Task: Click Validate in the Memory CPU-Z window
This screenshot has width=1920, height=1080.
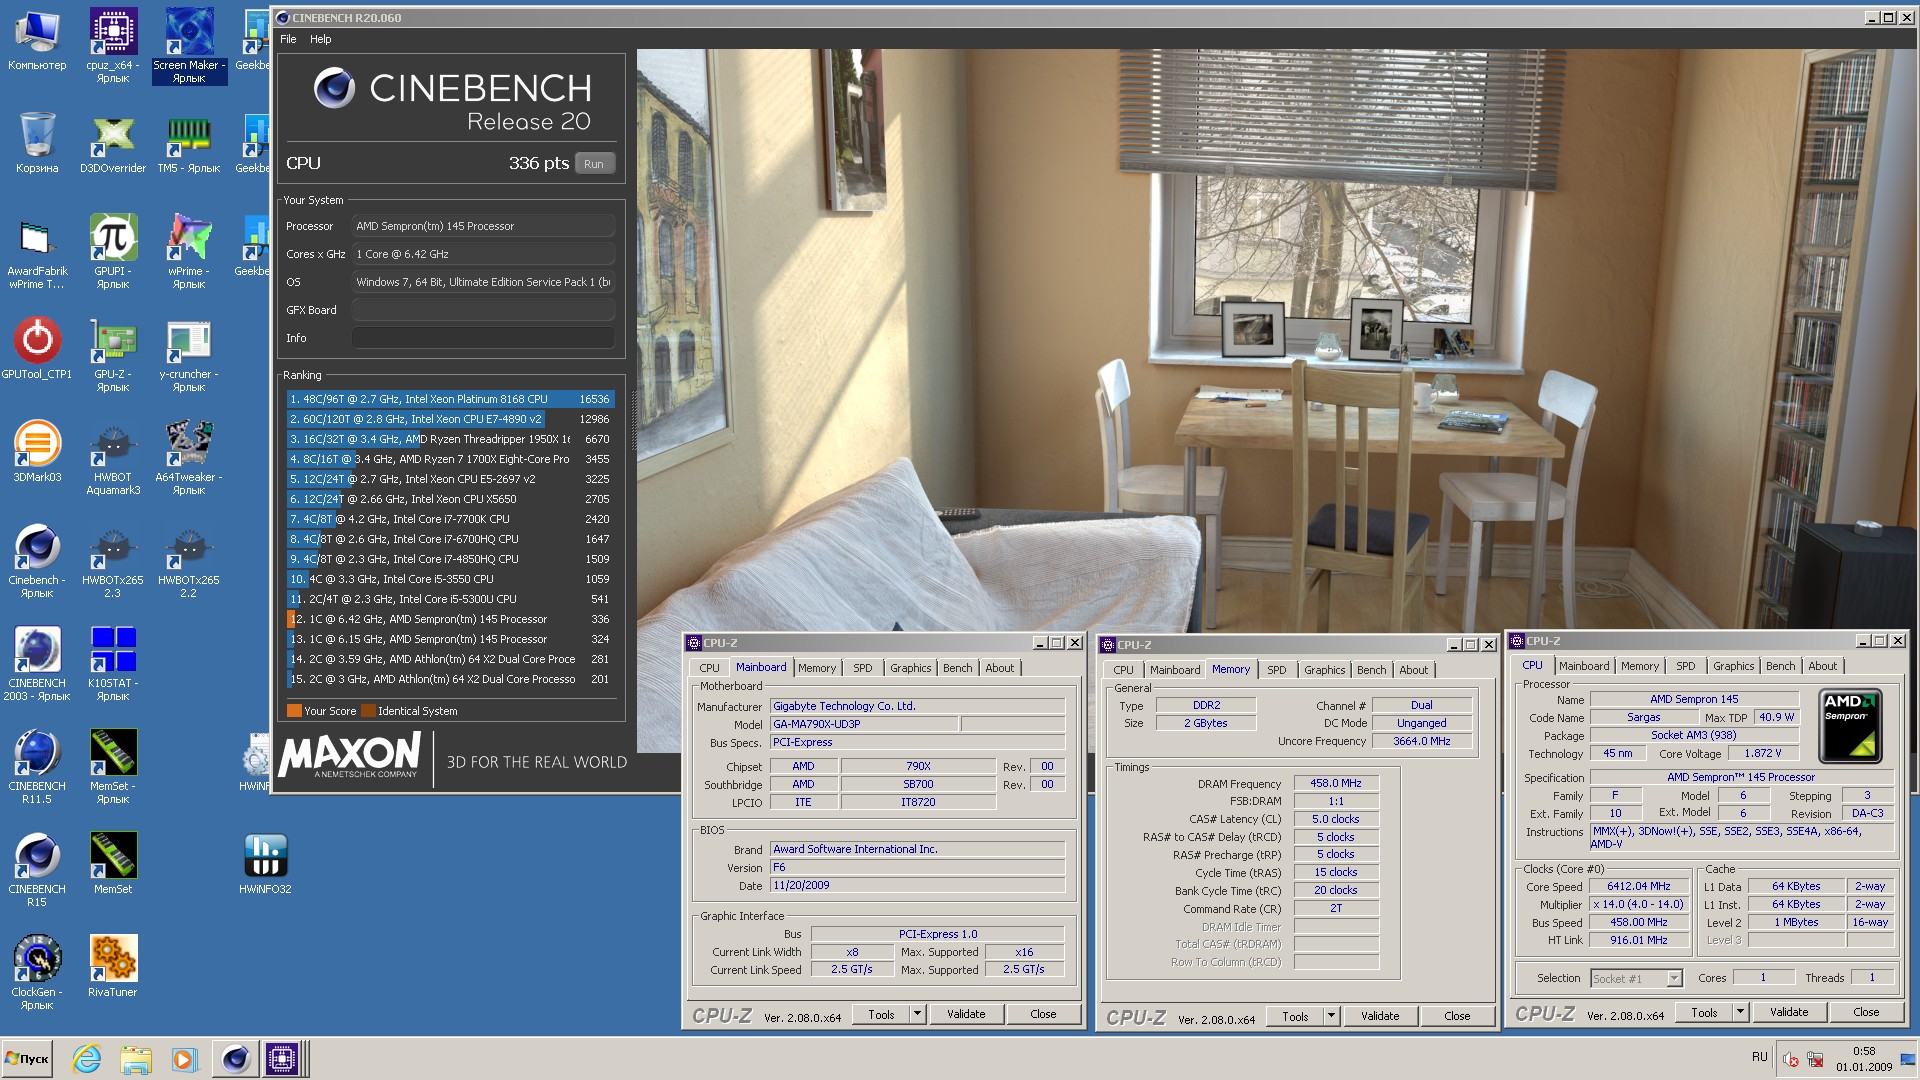Action: click(x=1380, y=1016)
